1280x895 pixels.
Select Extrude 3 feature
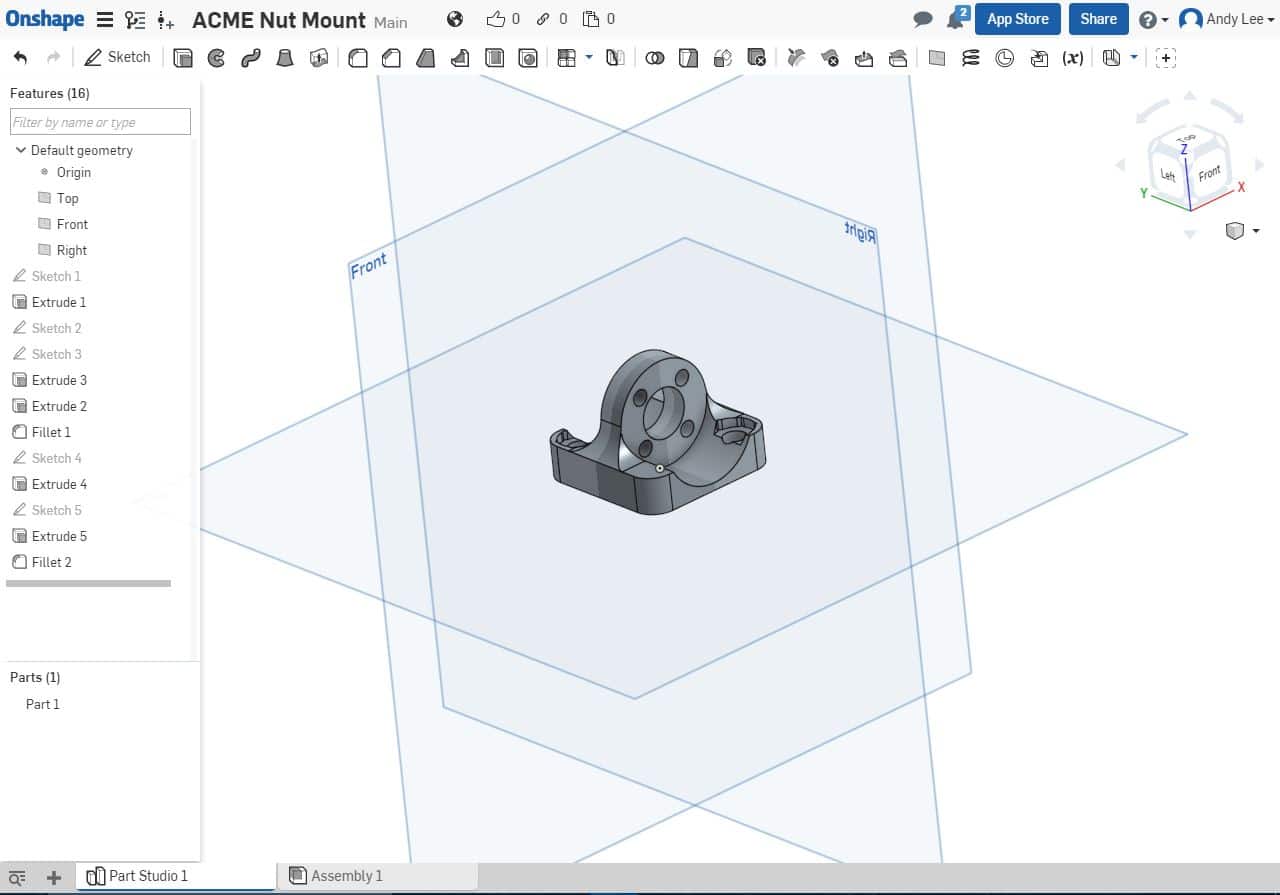pyautogui.click(x=59, y=380)
